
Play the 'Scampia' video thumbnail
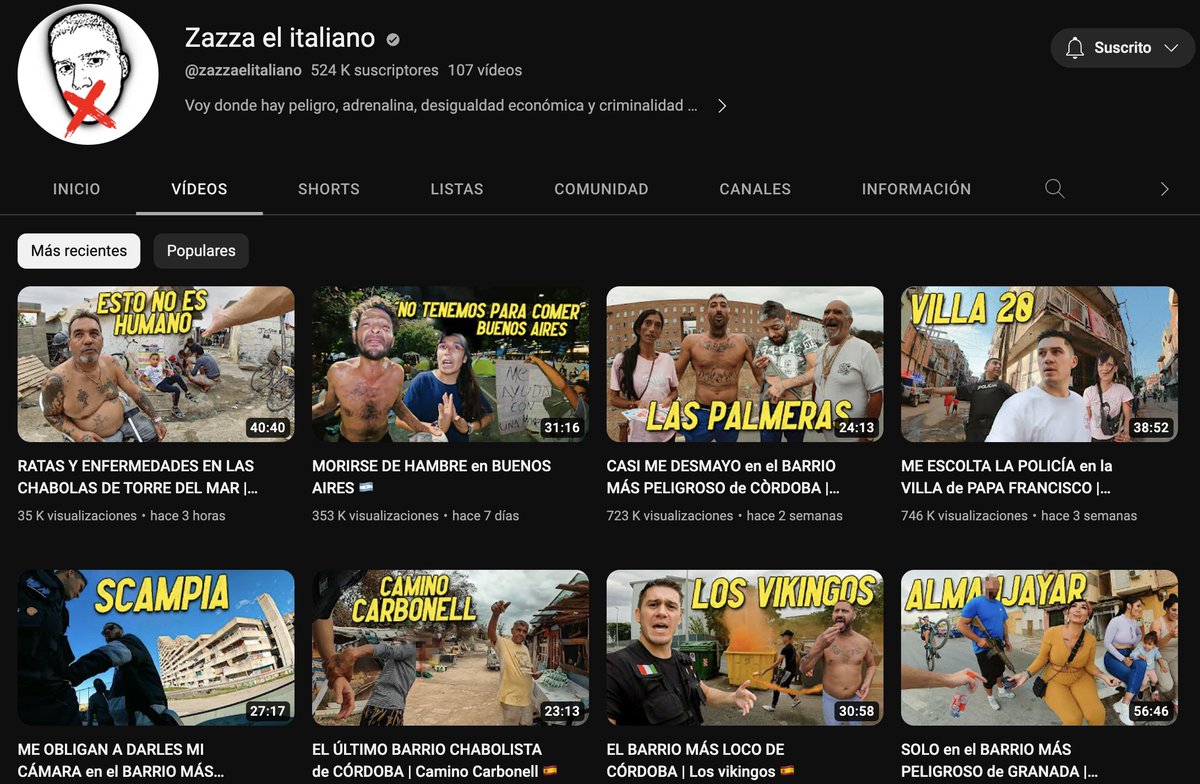tap(156, 648)
